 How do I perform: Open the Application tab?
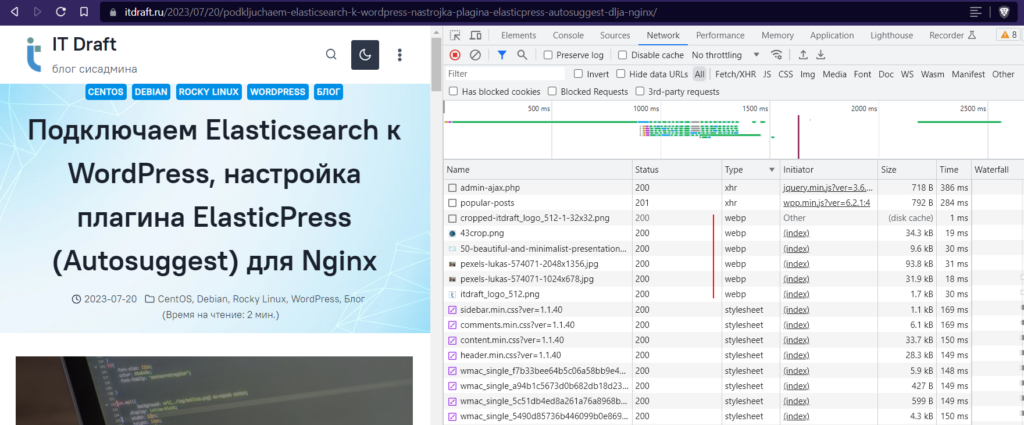click(x=834, y=35)
